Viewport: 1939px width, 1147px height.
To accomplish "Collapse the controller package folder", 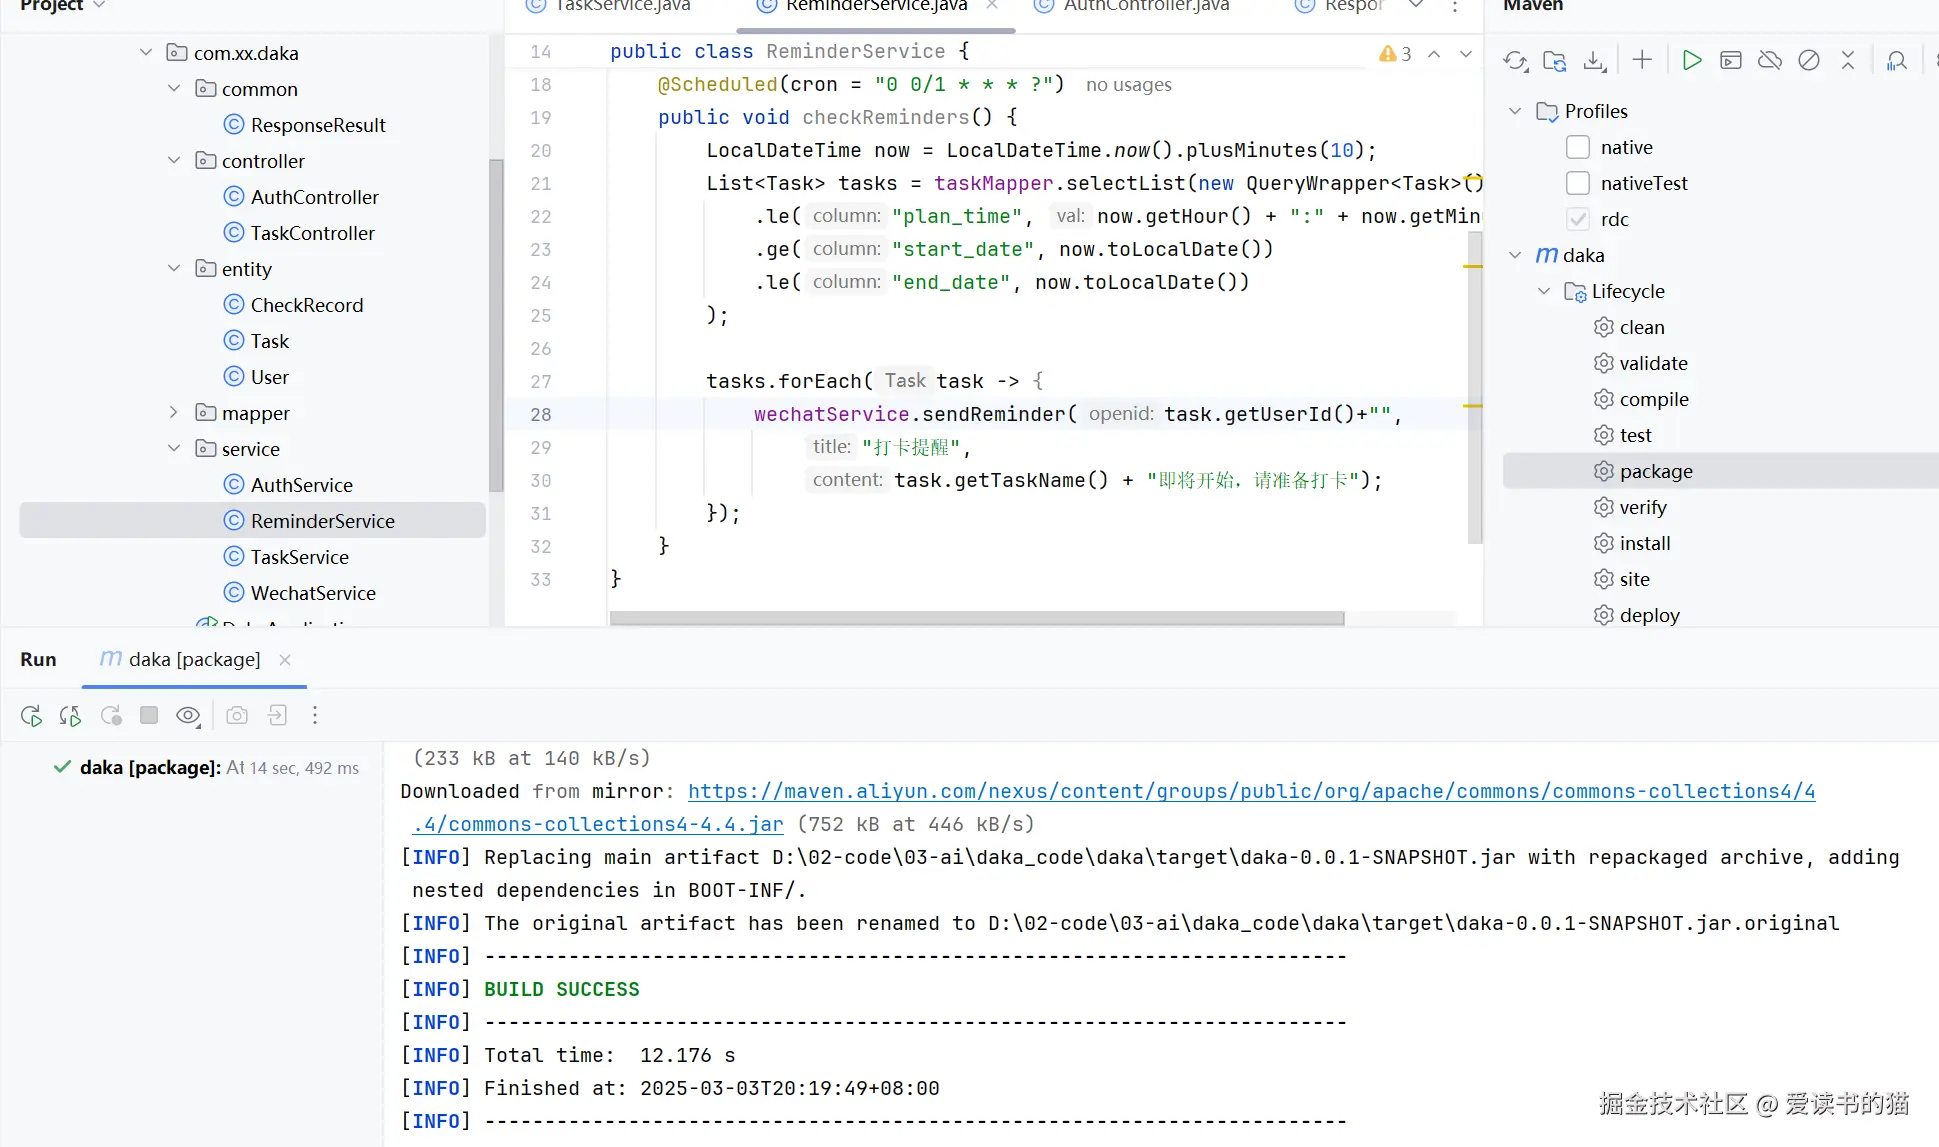I will (x=174, y=161).
